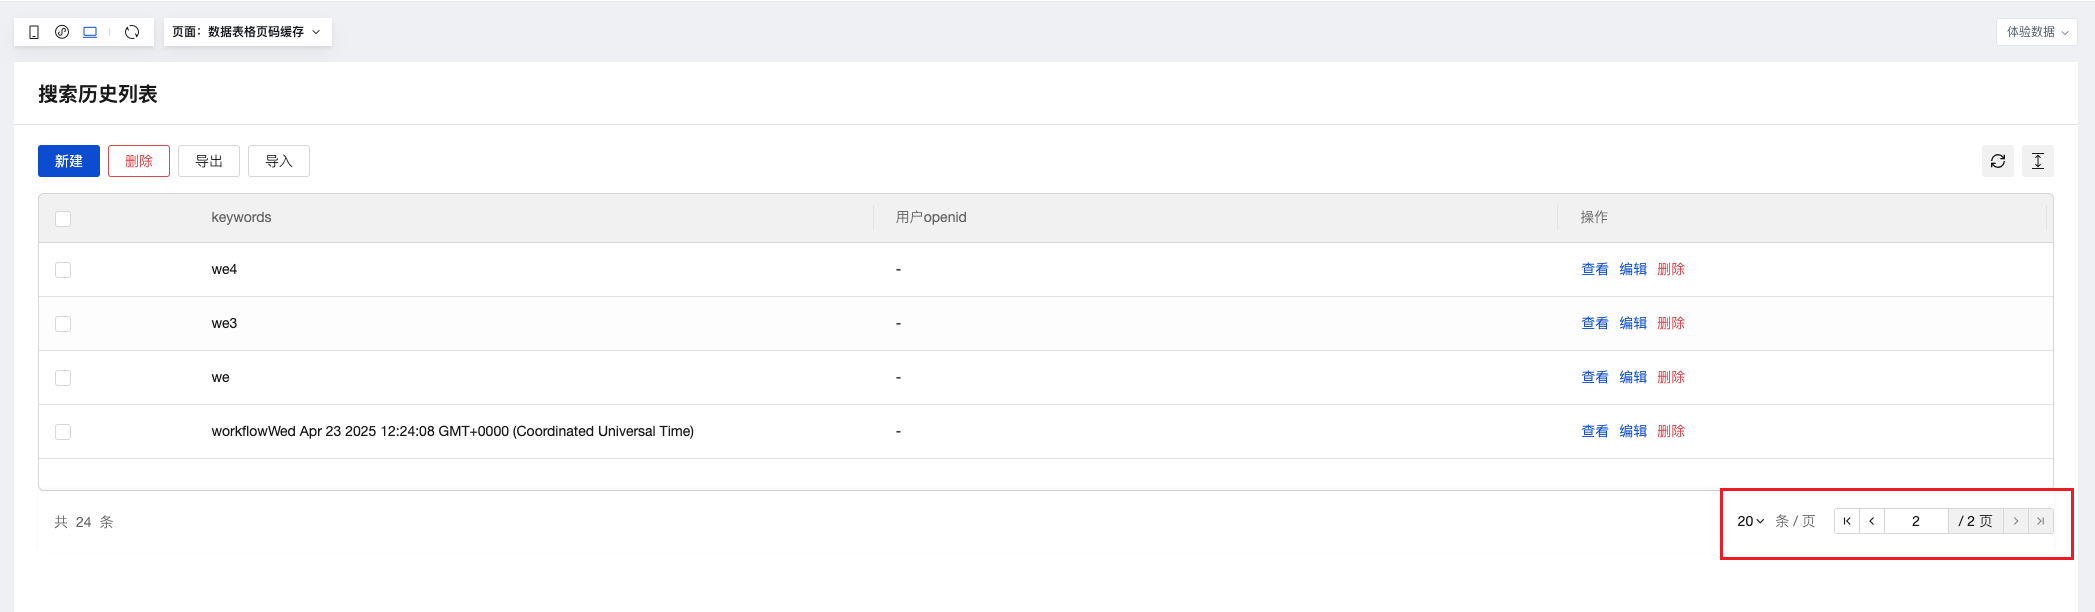The image size is (2095, 612).
Task: Click 编辑 in the we row
Action: 1633,377
